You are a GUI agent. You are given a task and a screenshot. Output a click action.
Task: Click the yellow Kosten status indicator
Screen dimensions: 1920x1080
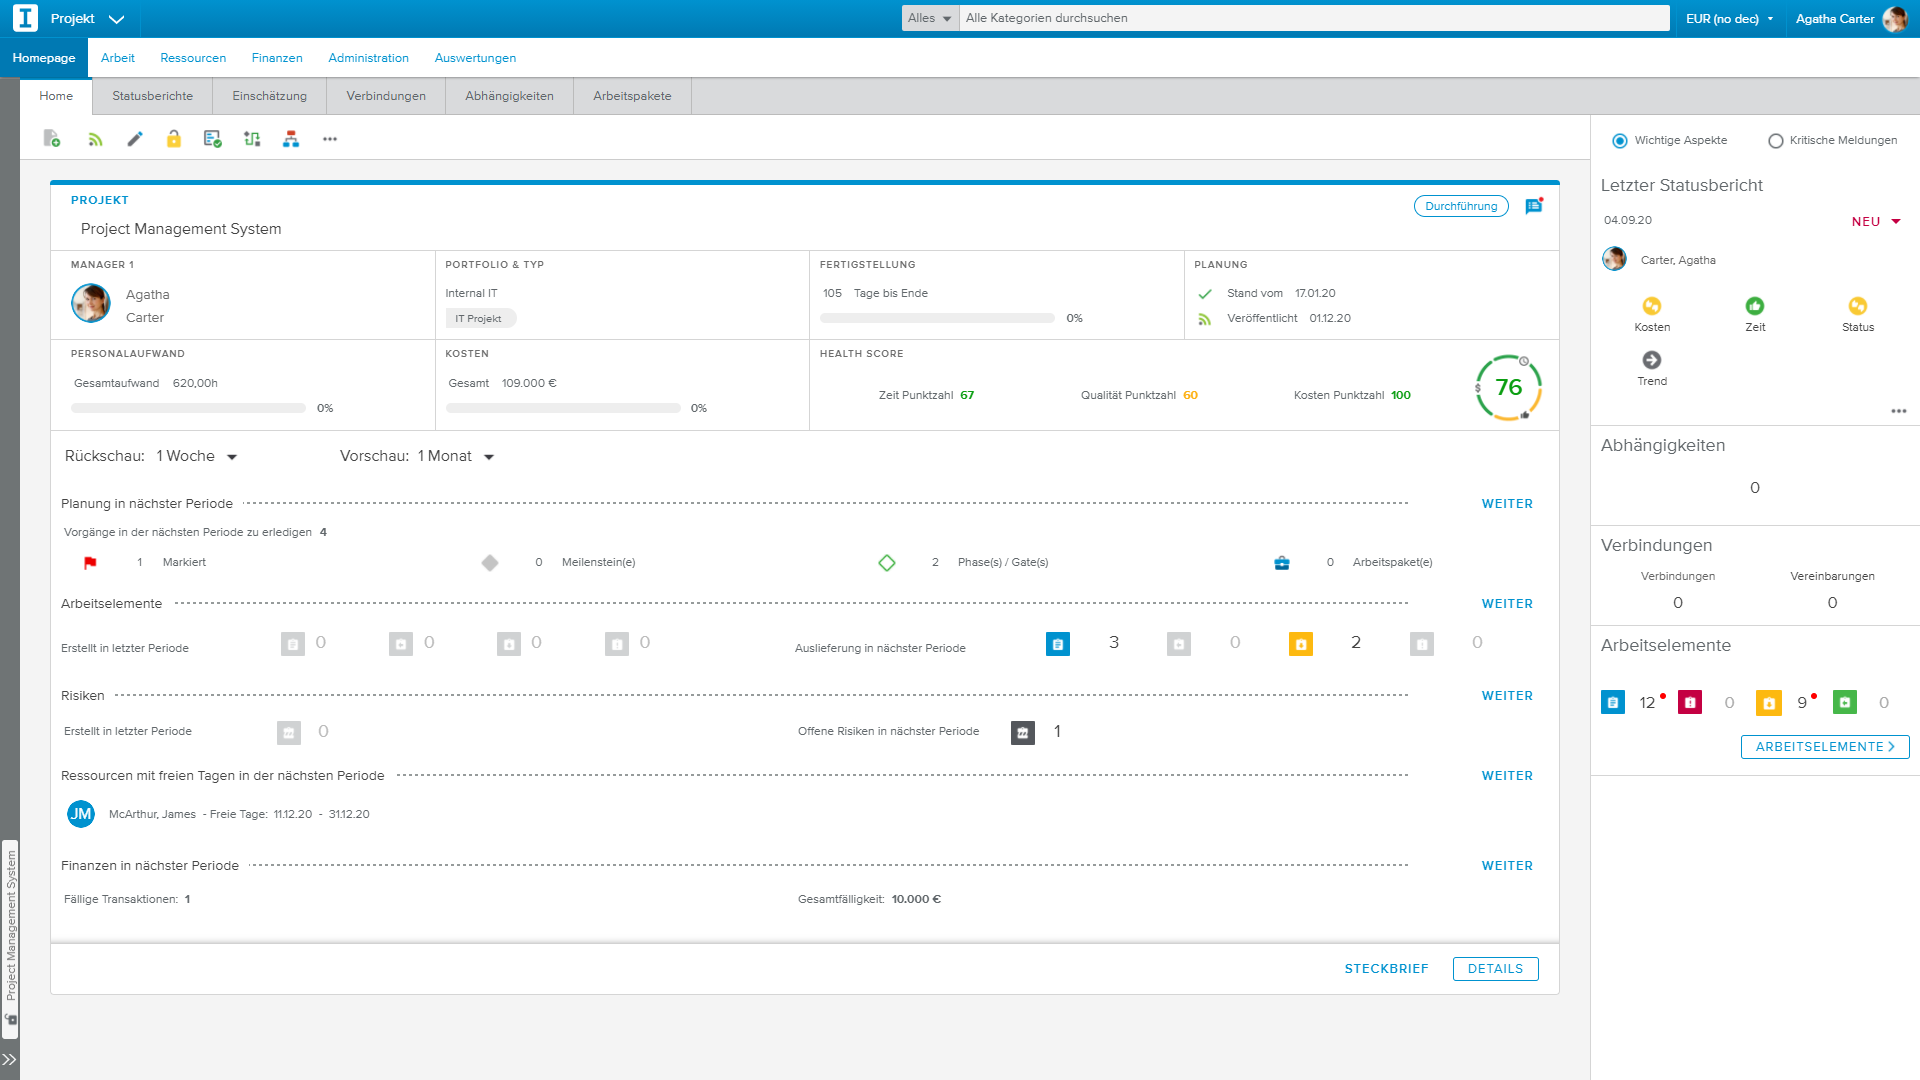[x=1652, y=308]
